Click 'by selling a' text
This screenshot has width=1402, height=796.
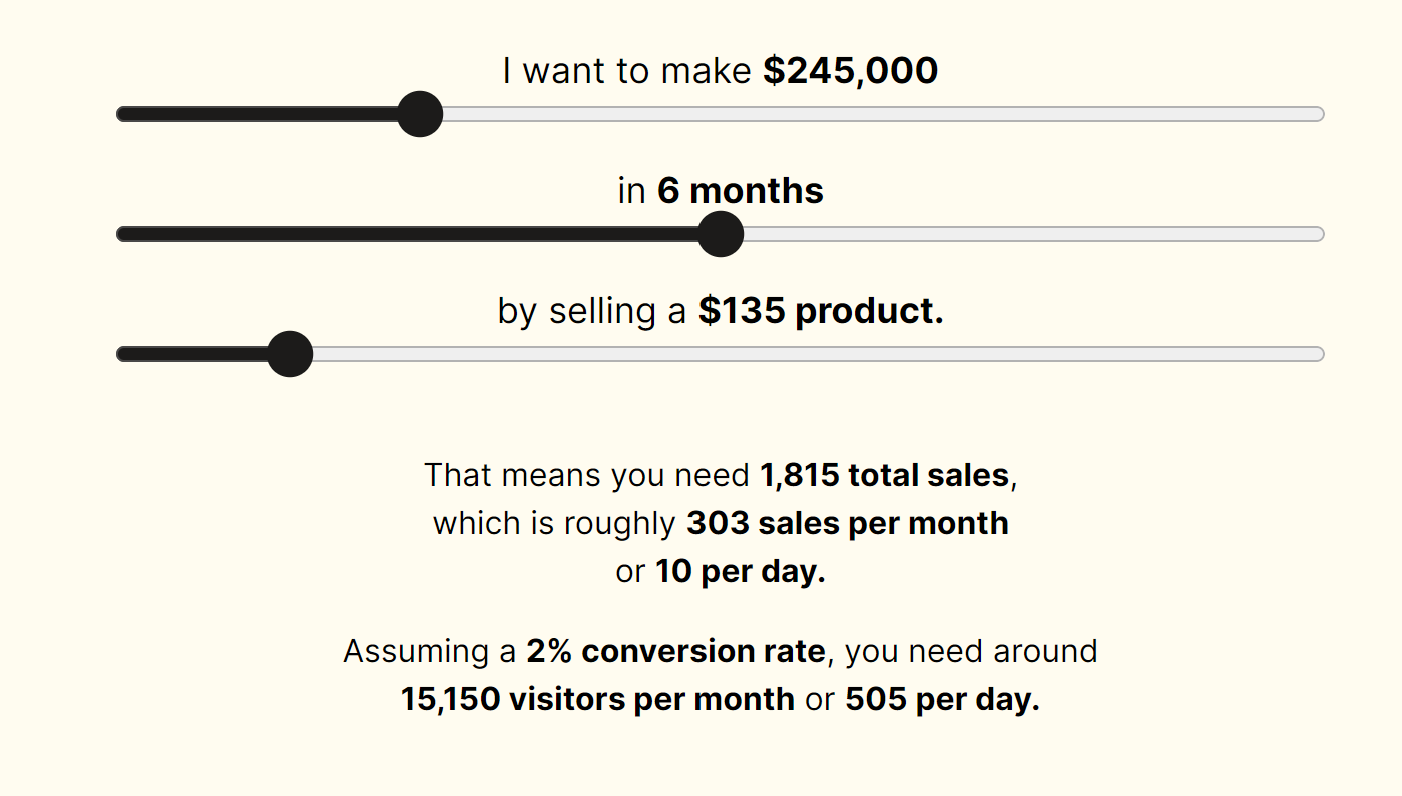(x=592, y=311)
